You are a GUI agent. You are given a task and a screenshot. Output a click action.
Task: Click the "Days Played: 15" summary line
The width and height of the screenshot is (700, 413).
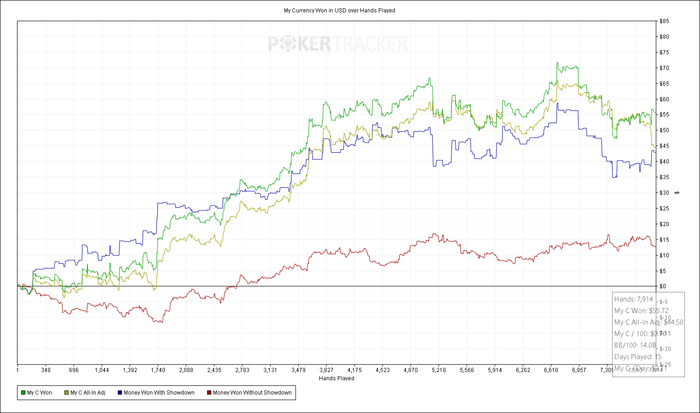(x=638, y=357)
